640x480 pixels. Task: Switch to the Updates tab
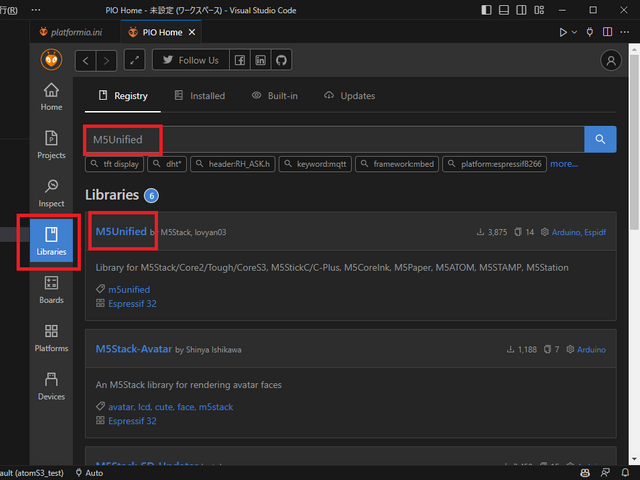tap(350, 96)
